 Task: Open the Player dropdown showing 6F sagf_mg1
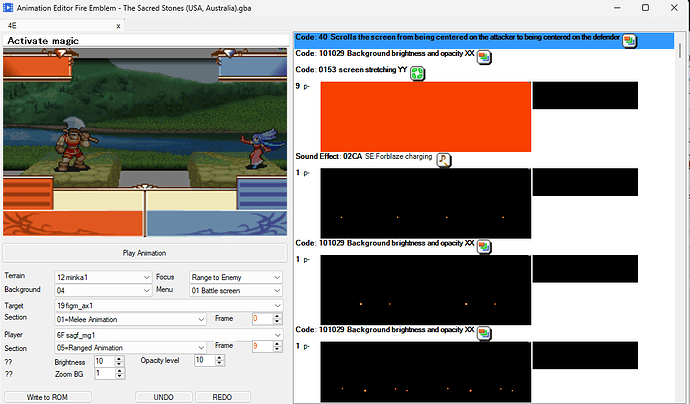[169, 335]
